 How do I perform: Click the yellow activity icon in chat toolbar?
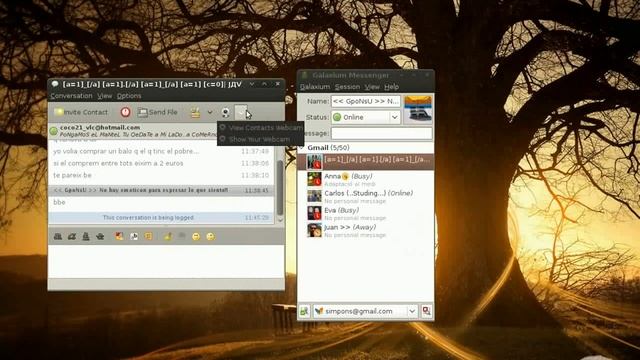[x=196, y=112]
